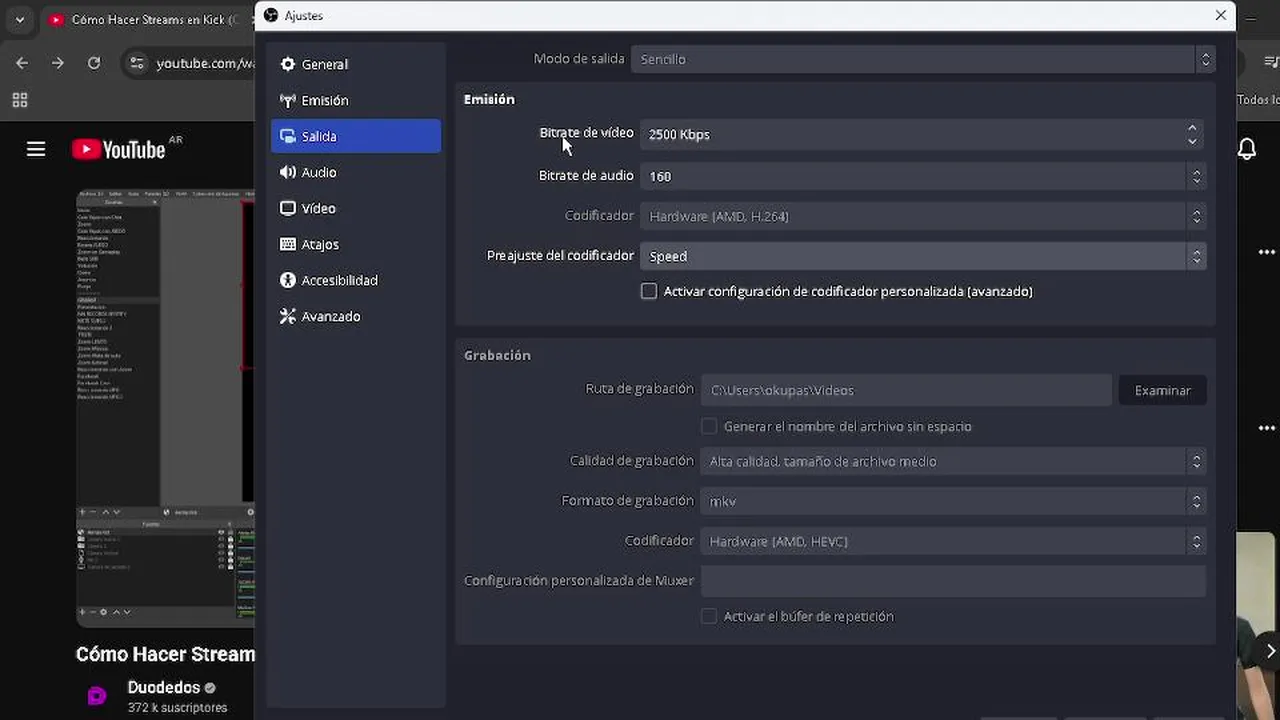Click the YouTube notifications bell
1280x720 pixels.
point(1247,149)
